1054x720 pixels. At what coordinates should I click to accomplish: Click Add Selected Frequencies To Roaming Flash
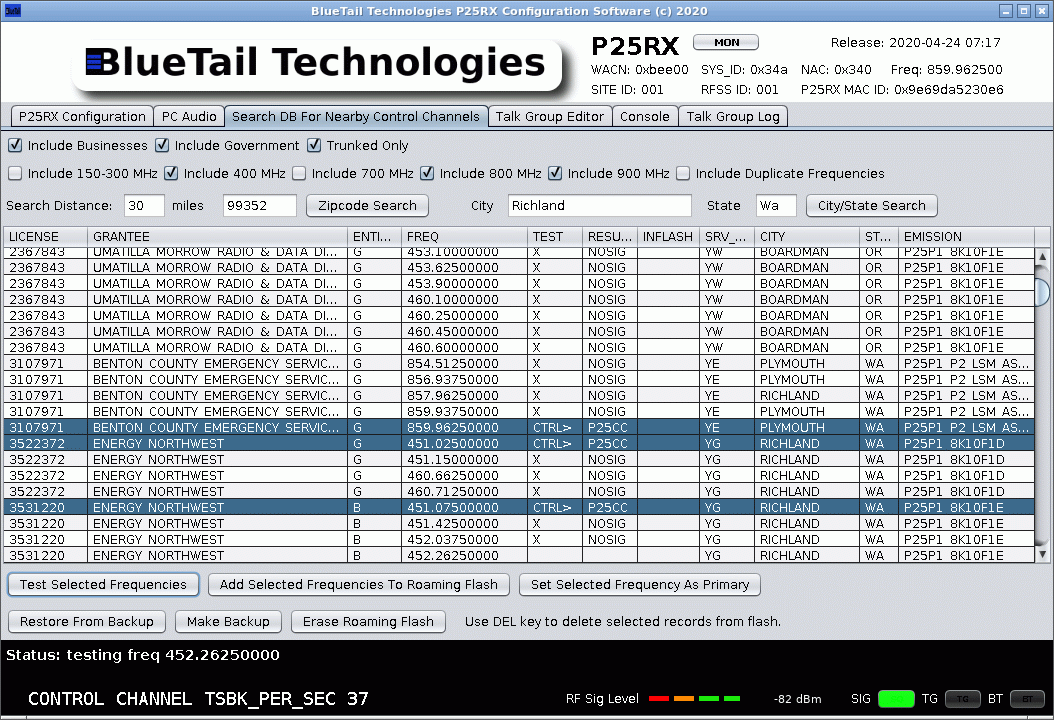pyautogui.click(x=359, y=585)
